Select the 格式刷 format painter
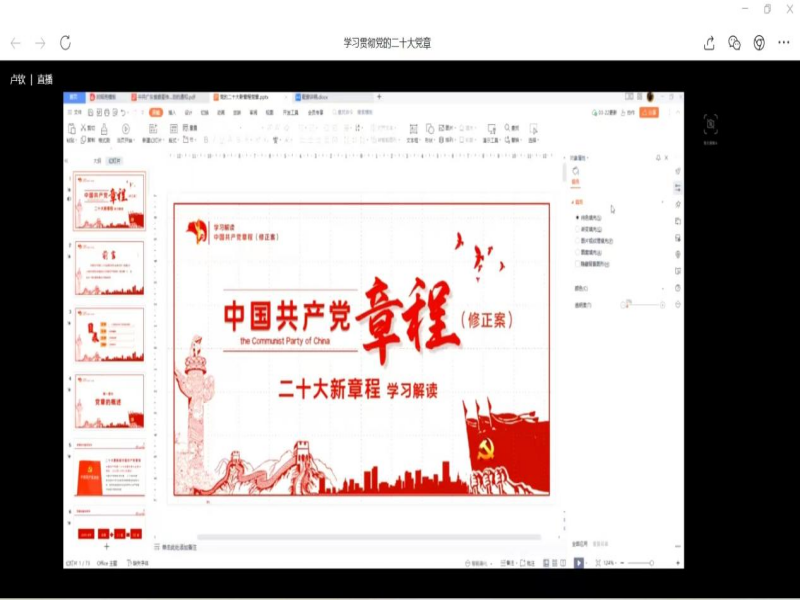Screen dimensions: 800x600 pyautogui.click(x=104, y=133)
